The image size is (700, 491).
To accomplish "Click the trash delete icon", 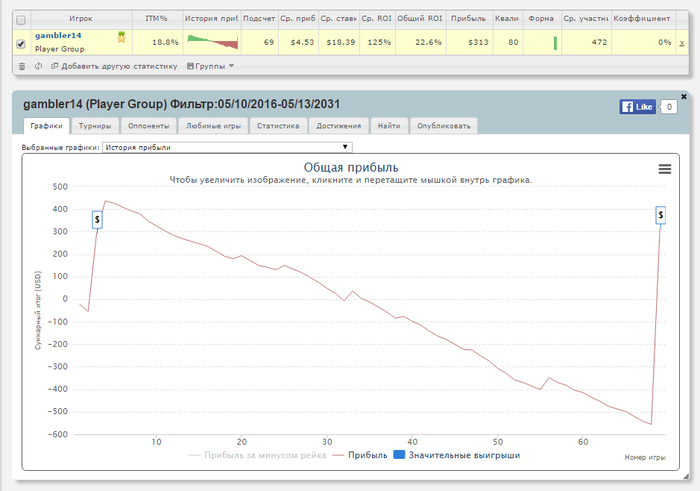I will click(x=22, y=66).
